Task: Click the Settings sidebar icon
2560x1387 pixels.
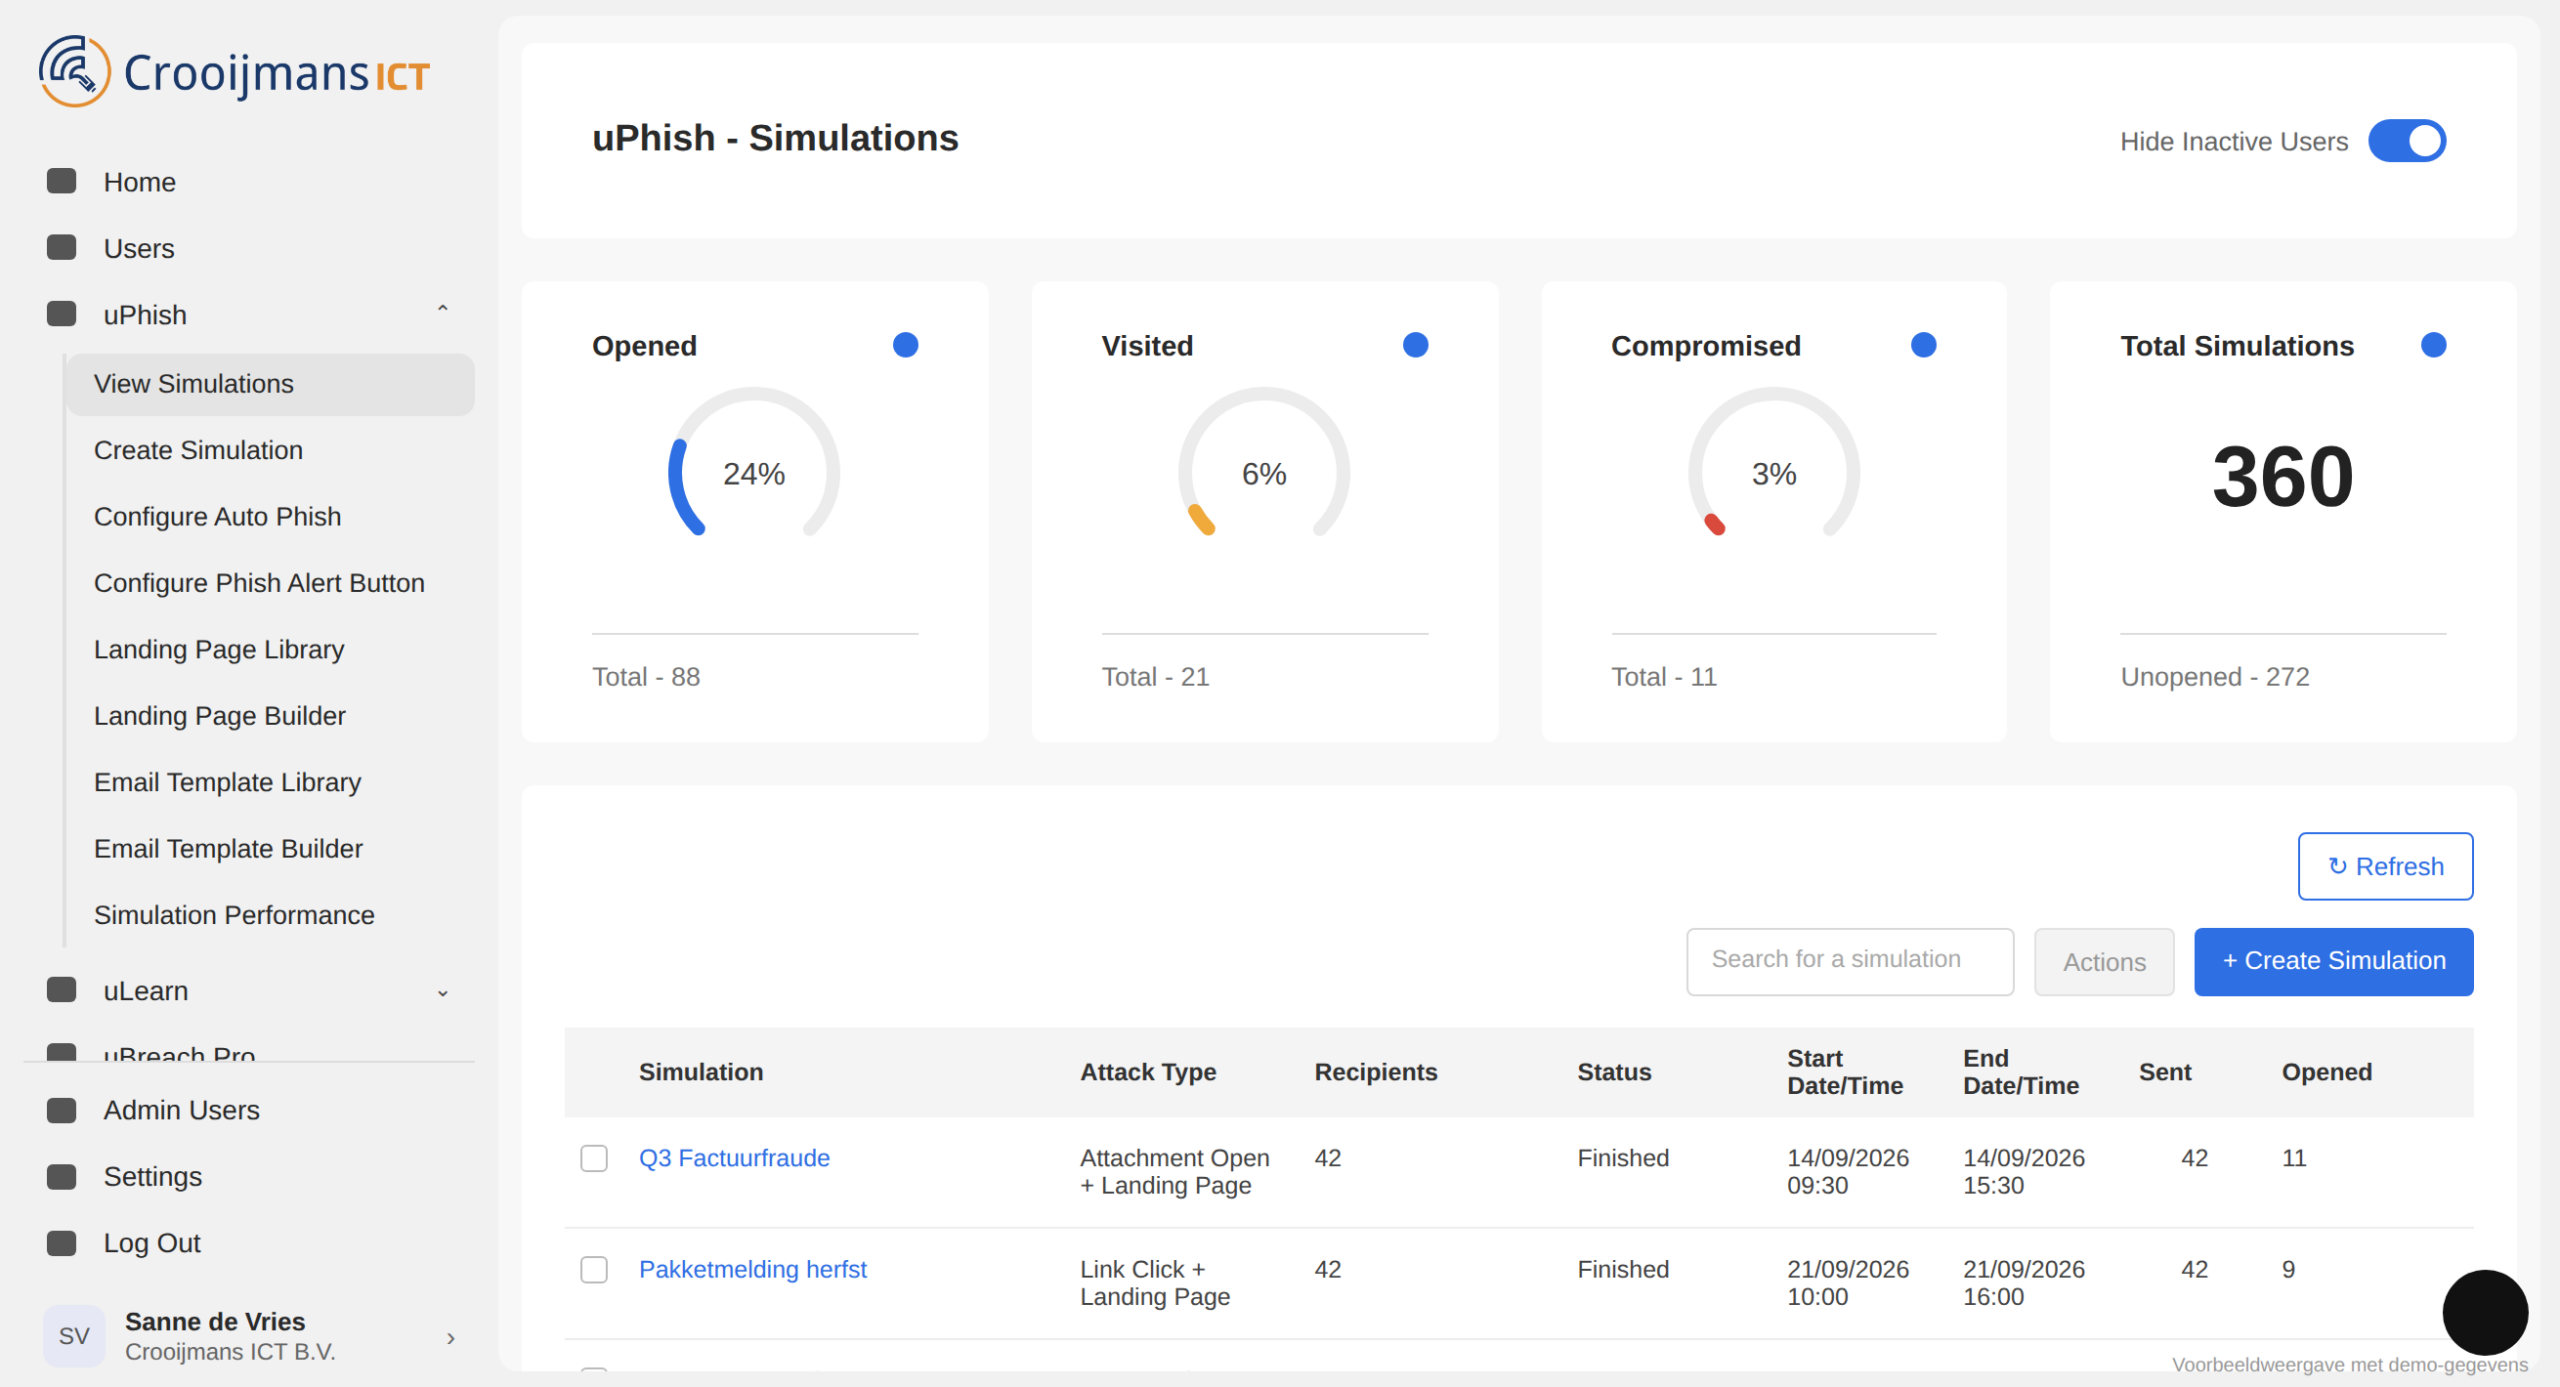Action: point(62,1176)
